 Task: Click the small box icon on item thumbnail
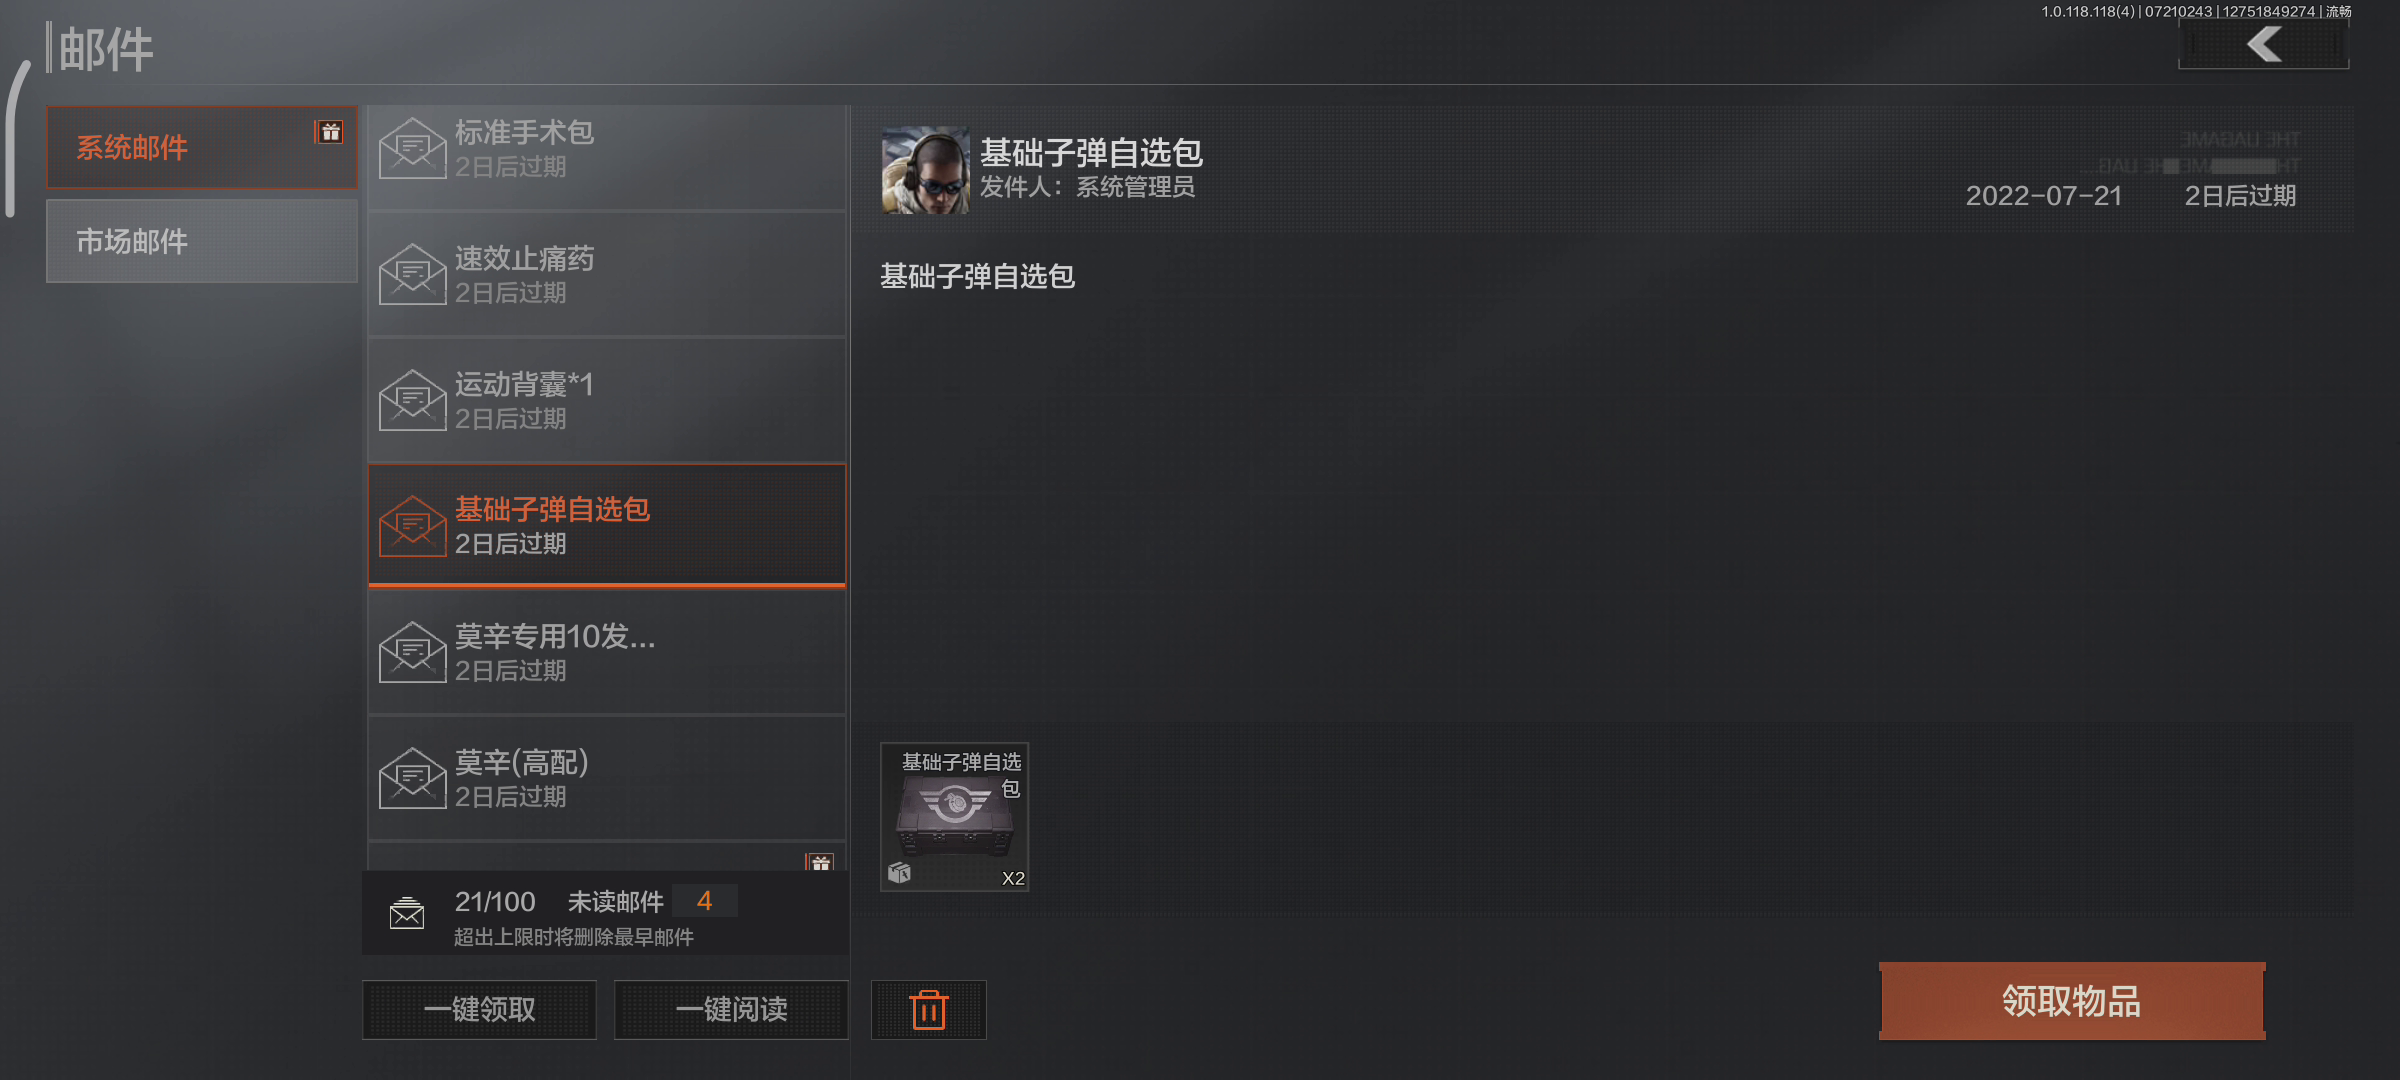point(899,873)
